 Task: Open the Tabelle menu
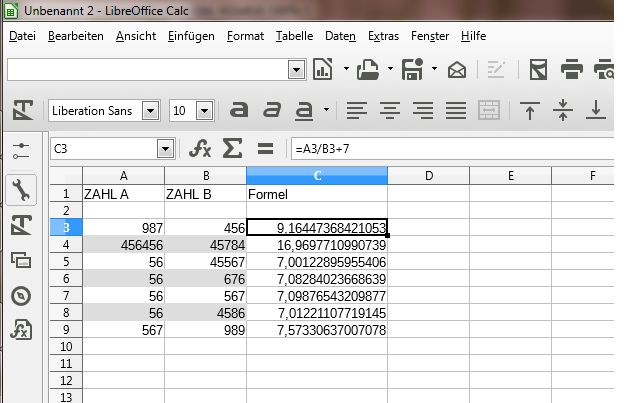[294, 36]
